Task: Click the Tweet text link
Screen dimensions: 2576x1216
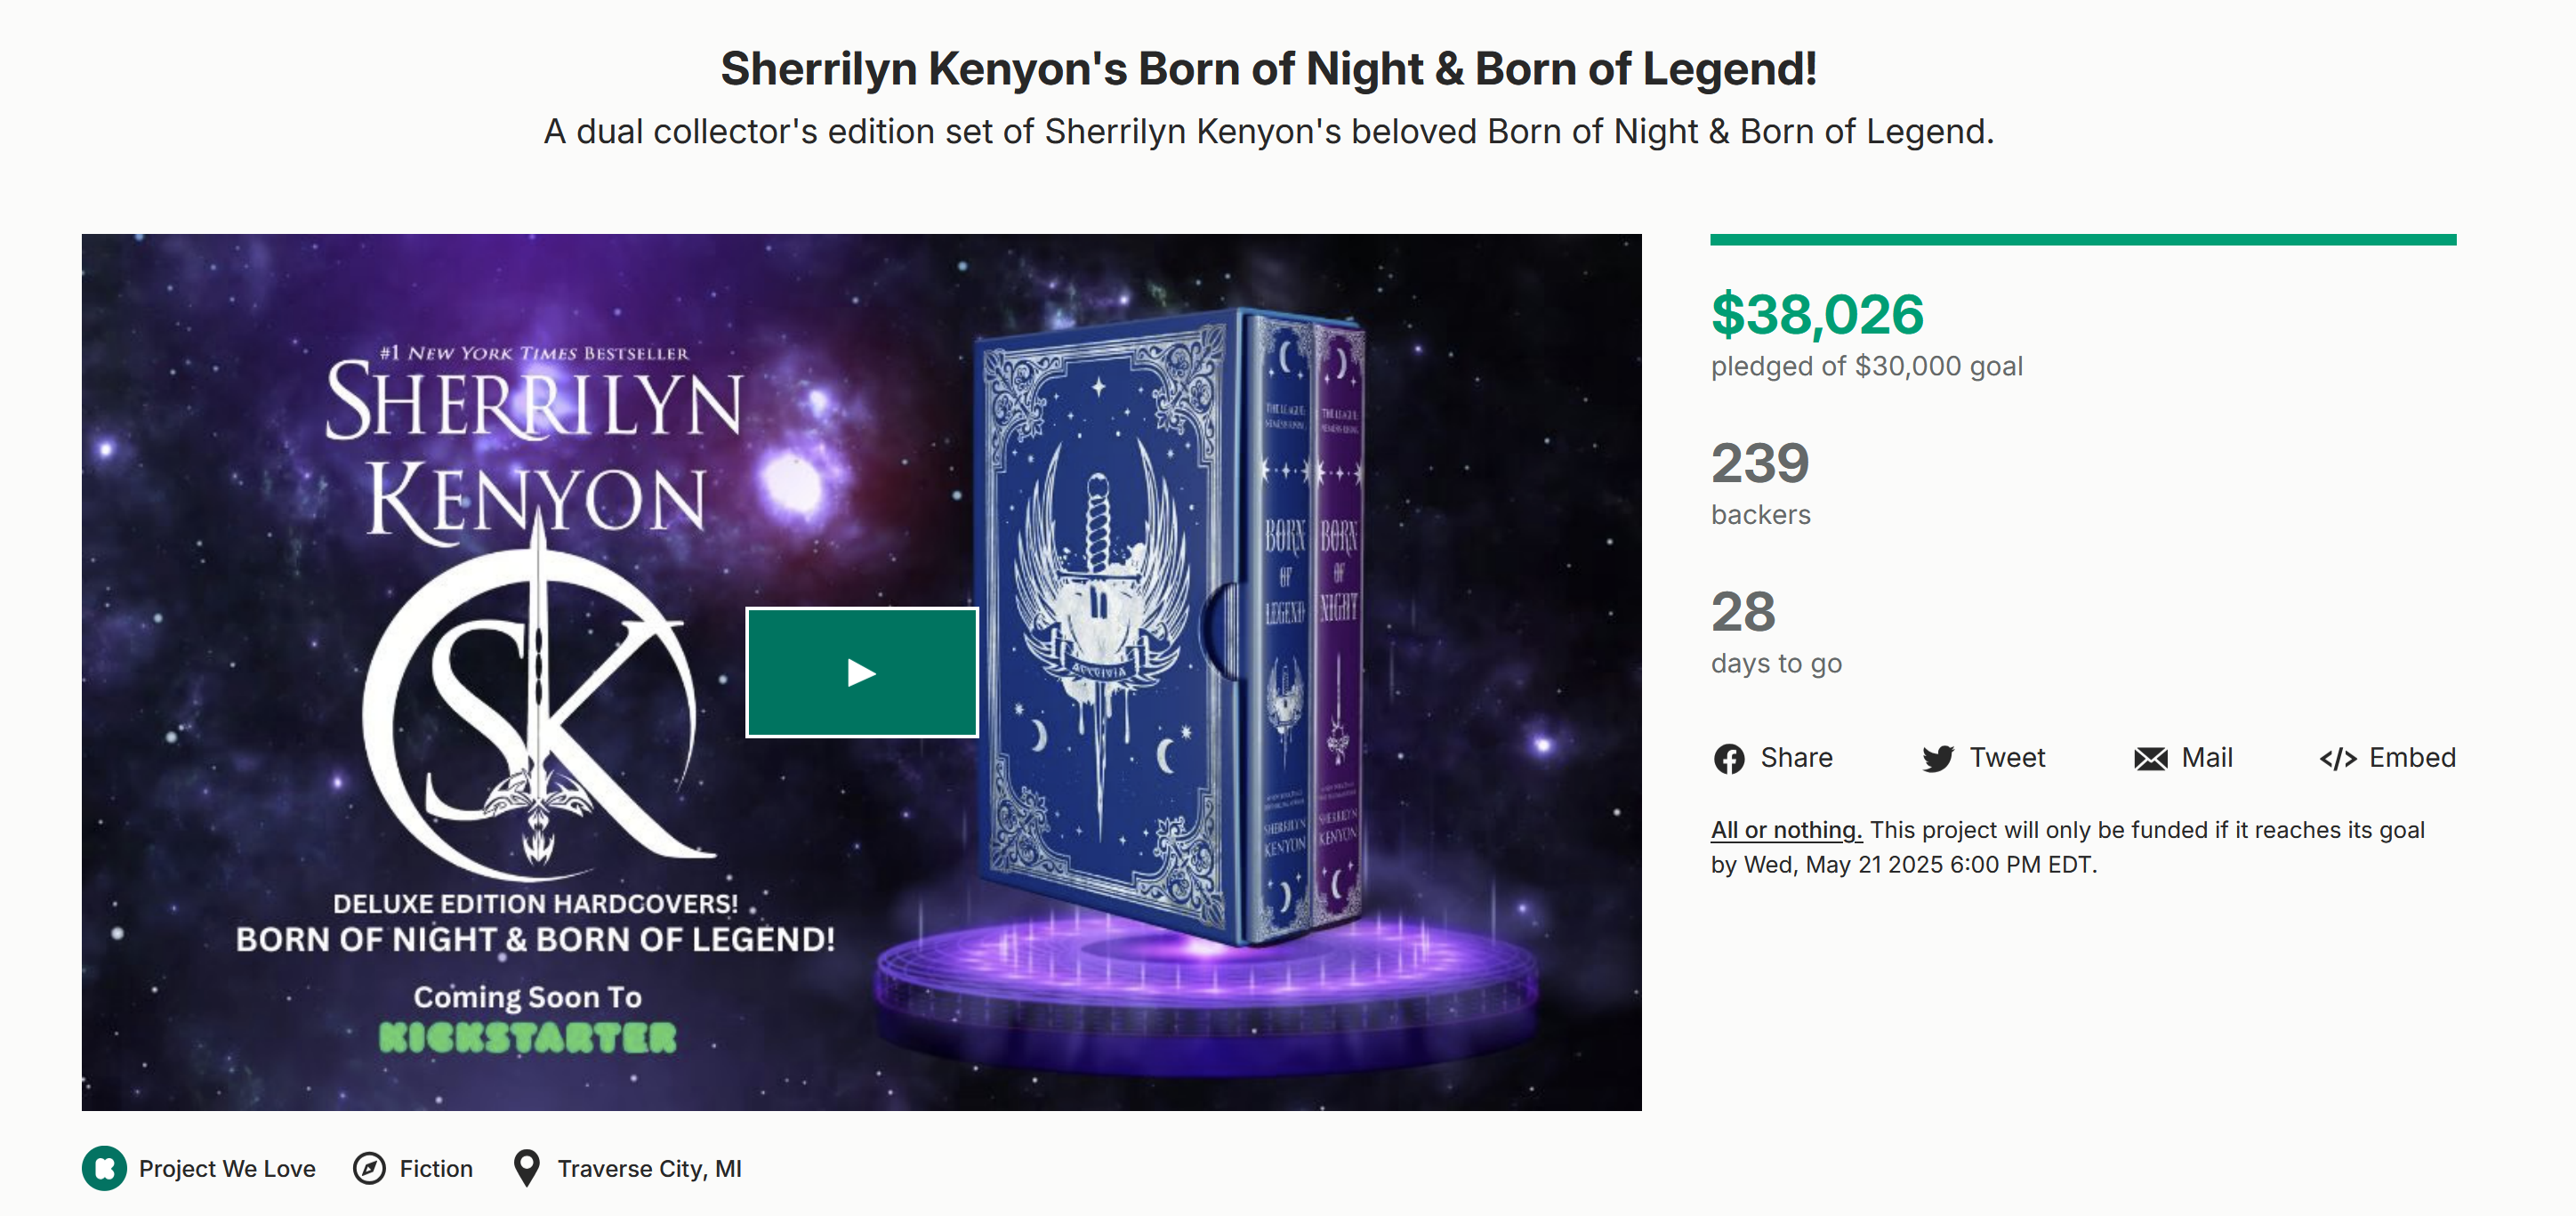Action: click(2007, 758)
